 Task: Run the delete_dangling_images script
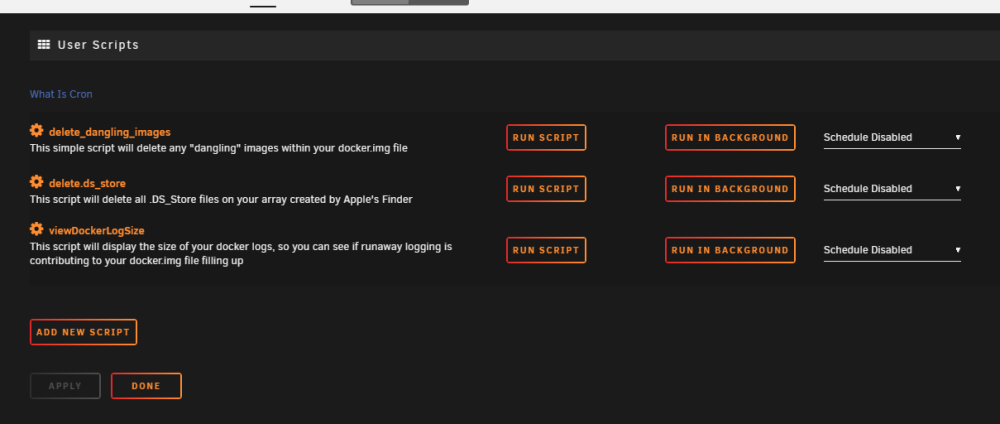(x=546, y=138)
